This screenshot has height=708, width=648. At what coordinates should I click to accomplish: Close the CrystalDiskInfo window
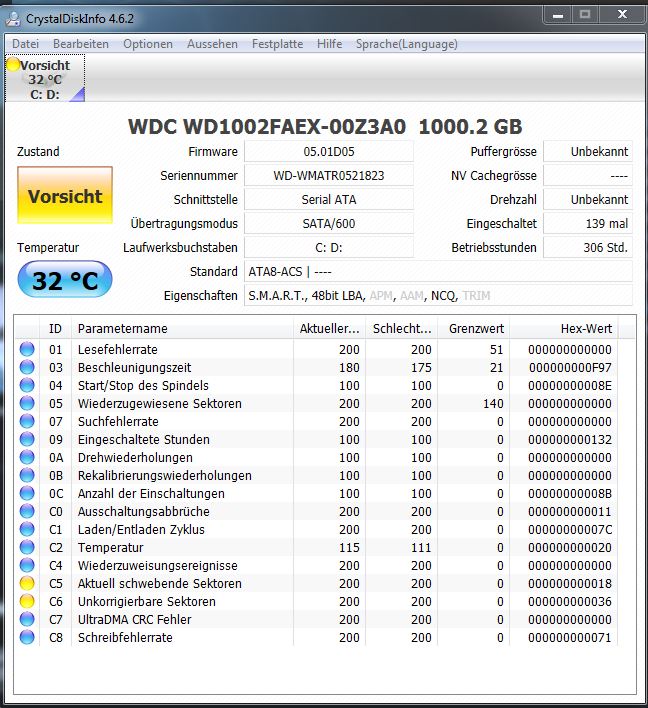click(622, 15)
